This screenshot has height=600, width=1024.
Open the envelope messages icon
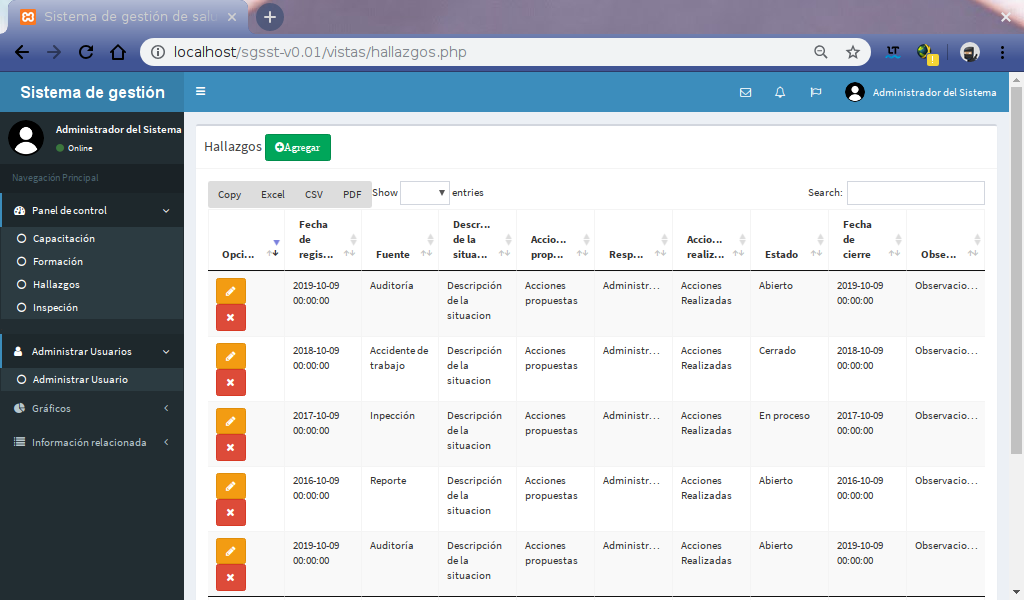745,92
